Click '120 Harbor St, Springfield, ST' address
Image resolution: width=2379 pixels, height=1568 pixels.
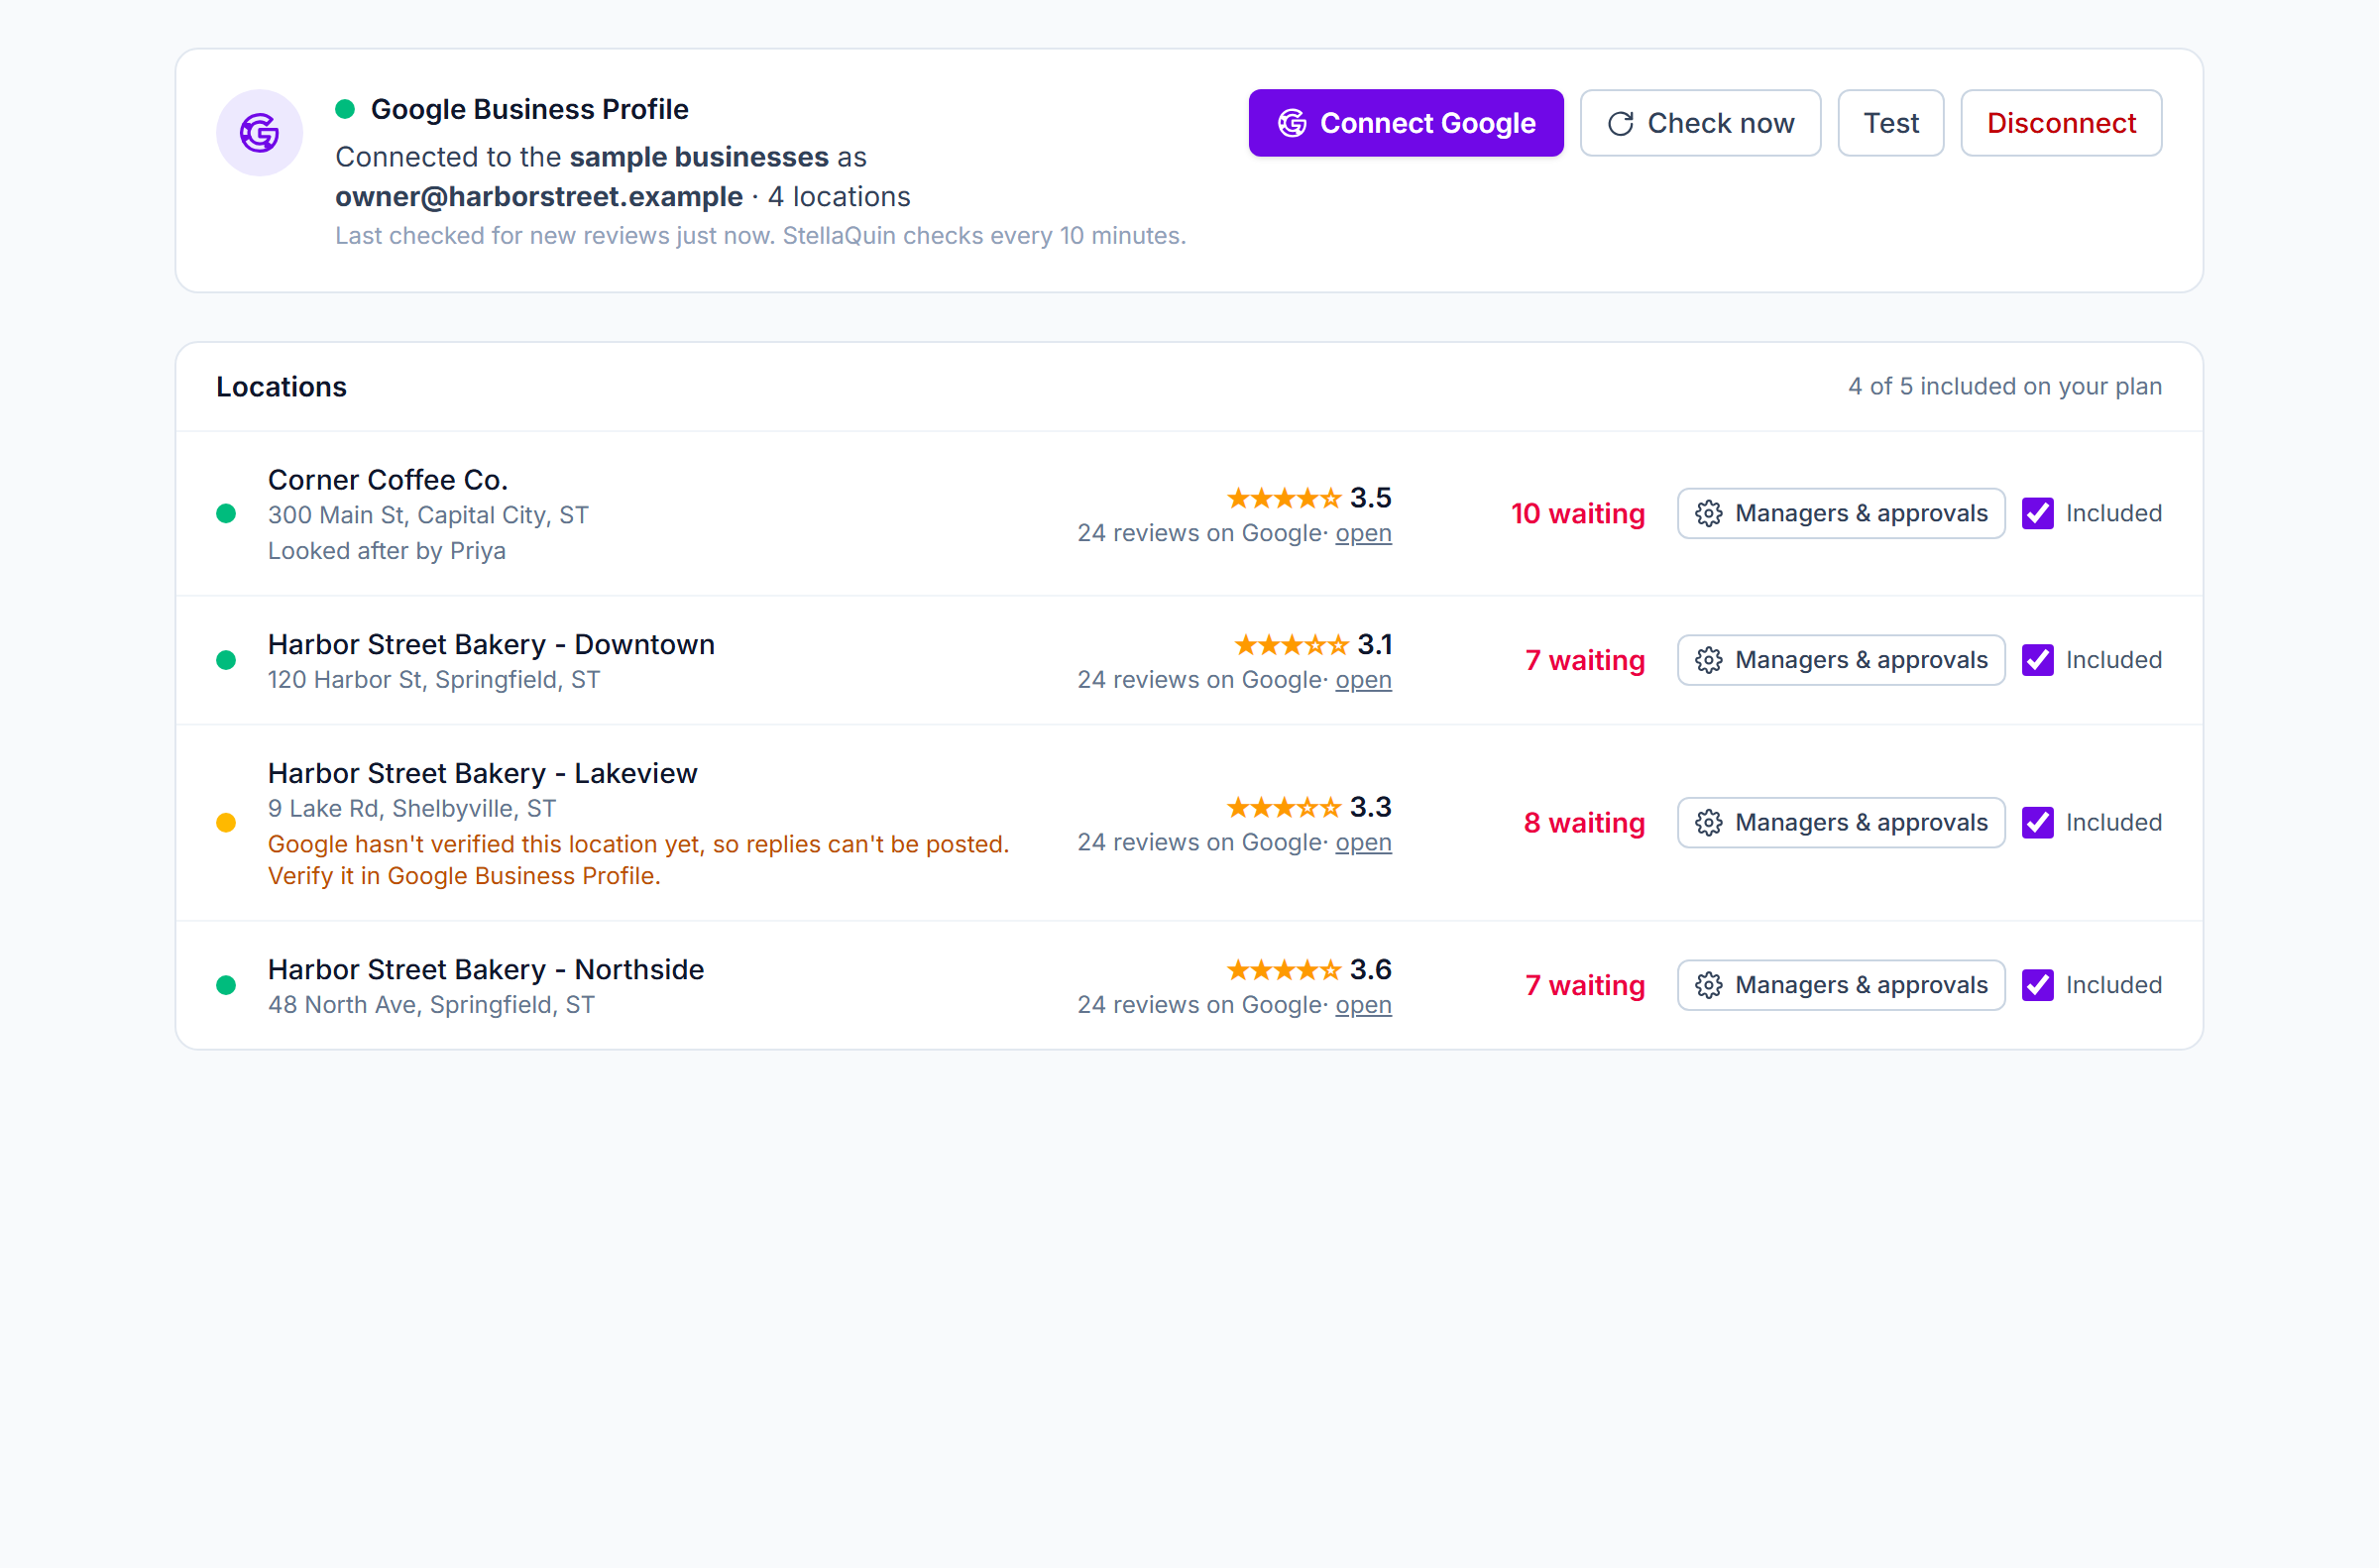(x=434, y=680)
